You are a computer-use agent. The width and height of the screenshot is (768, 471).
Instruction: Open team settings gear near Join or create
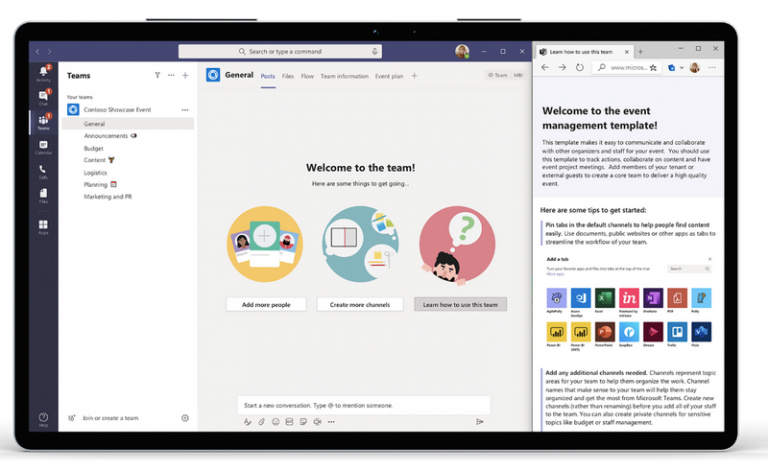tap(185, 418)
